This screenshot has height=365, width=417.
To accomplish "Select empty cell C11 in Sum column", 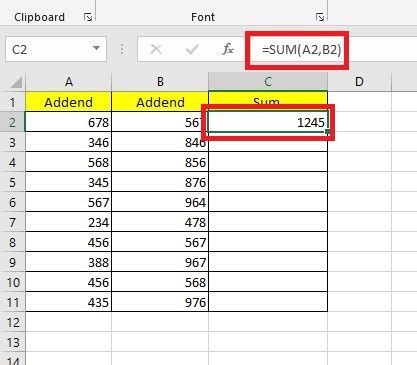I will [x=268, y=302].
